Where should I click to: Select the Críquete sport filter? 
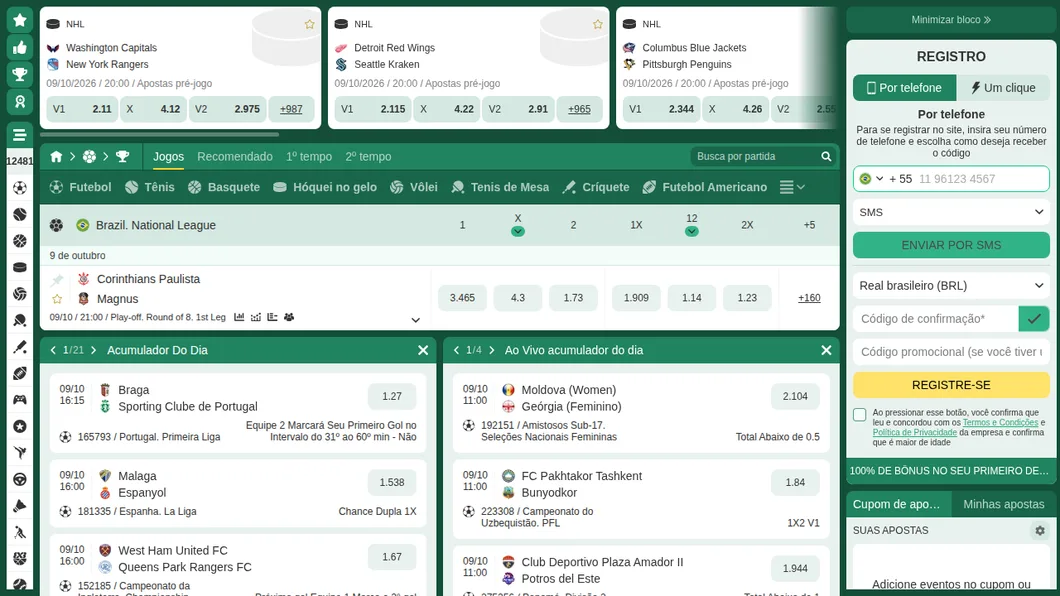(596, 187)
